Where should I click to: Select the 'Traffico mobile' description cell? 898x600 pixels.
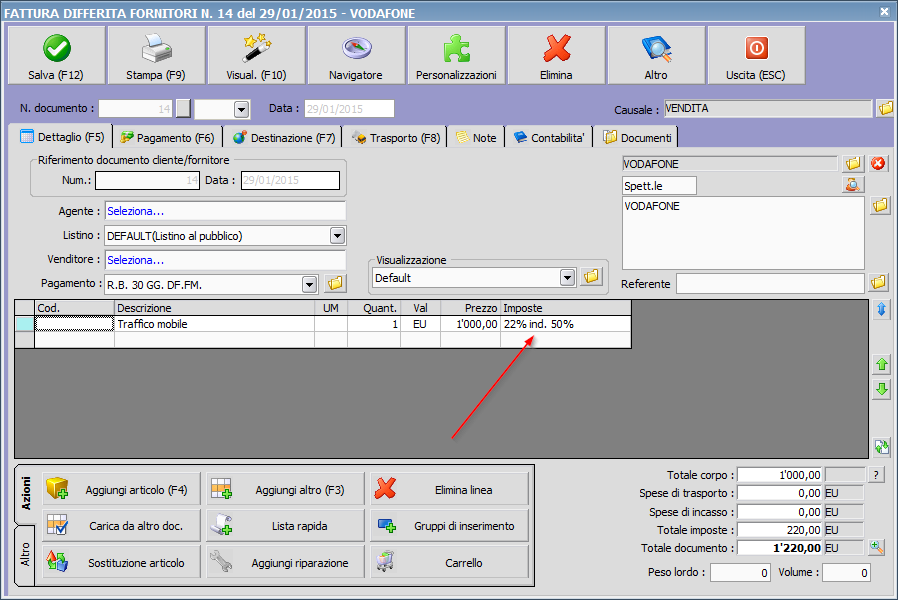(214, 324)
